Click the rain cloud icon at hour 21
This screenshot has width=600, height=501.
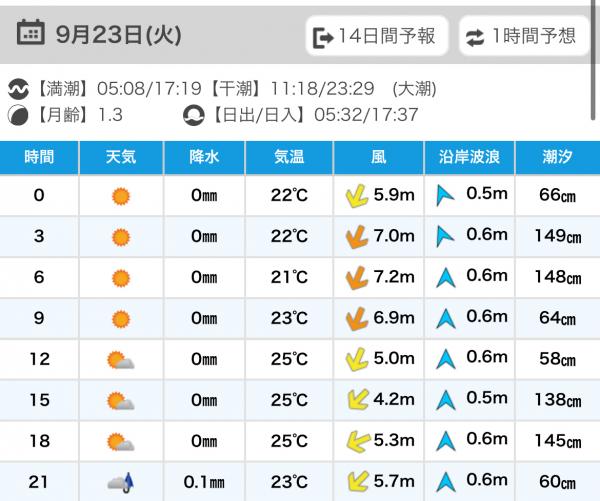121,483
